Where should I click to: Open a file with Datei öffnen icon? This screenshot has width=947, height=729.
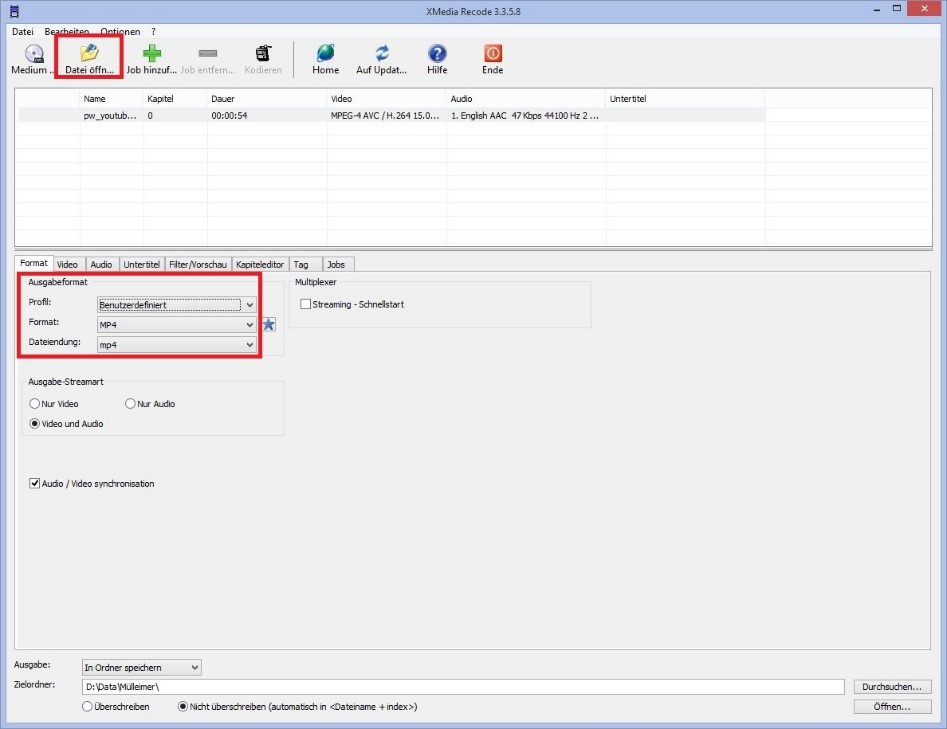pos(90,54)
